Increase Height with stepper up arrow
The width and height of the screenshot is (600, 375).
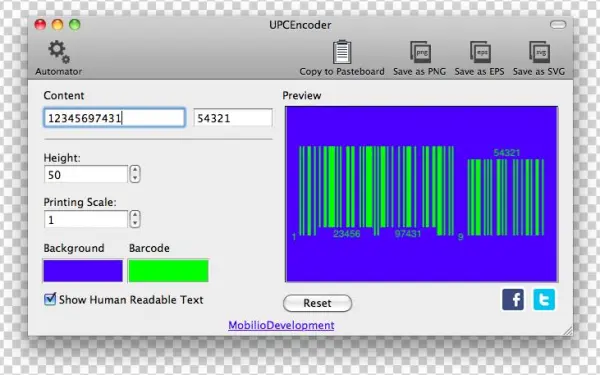(135, 170)
